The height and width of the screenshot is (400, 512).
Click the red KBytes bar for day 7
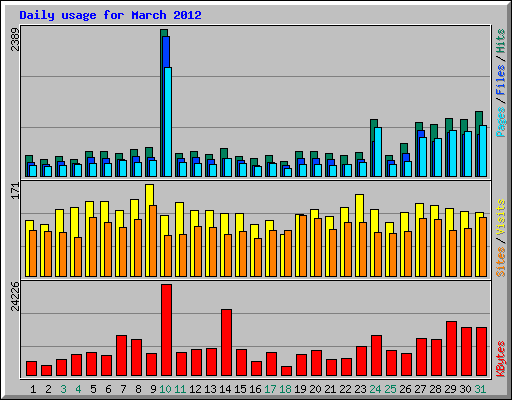(x=122, y=356)
